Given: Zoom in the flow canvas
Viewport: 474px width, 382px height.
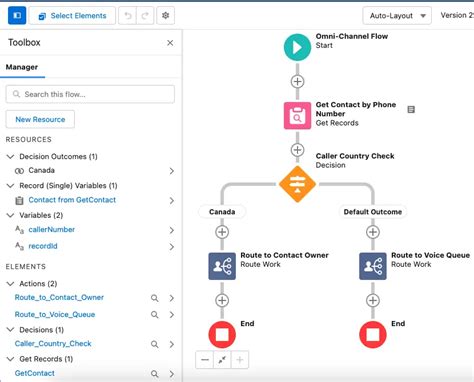Looking at the screenshot, I should [x=240, y=360].
